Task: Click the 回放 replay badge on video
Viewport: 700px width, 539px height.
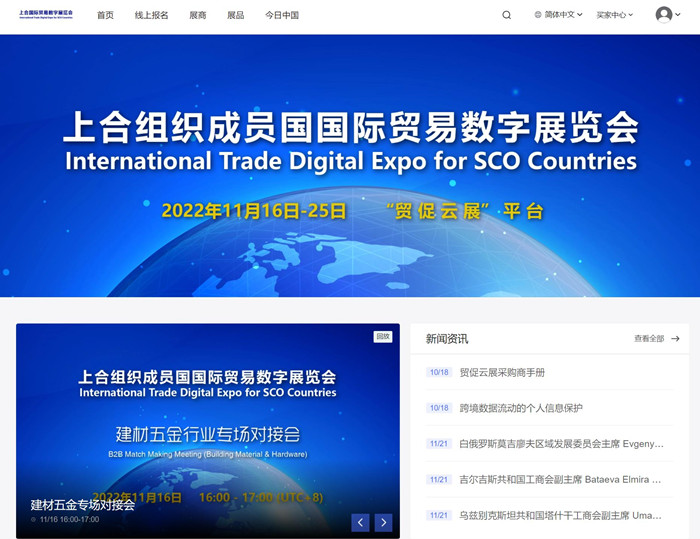Action: point(383,337)
